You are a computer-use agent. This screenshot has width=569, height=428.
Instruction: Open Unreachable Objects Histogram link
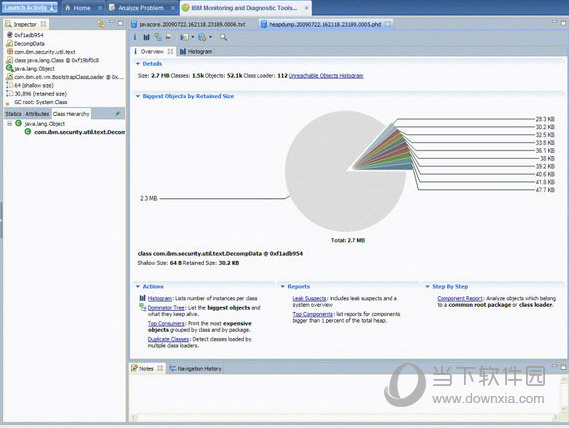tap(326, 76)
